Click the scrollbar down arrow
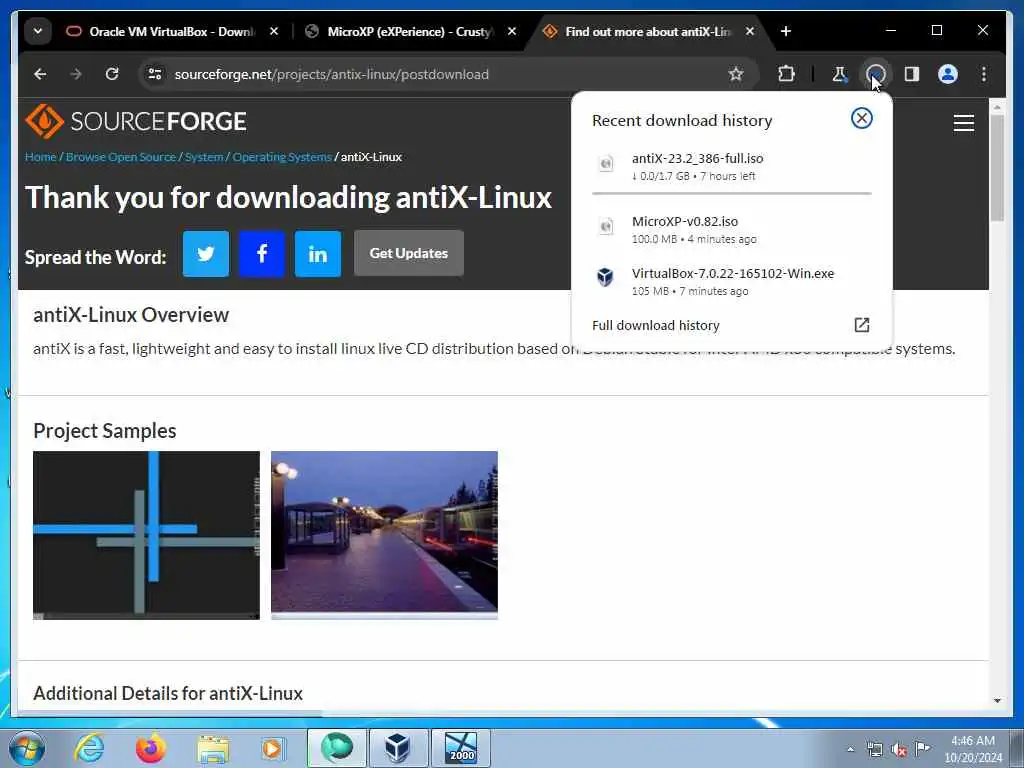The image size is (1024, 768). pyautogui.click(x=997, y=701)
